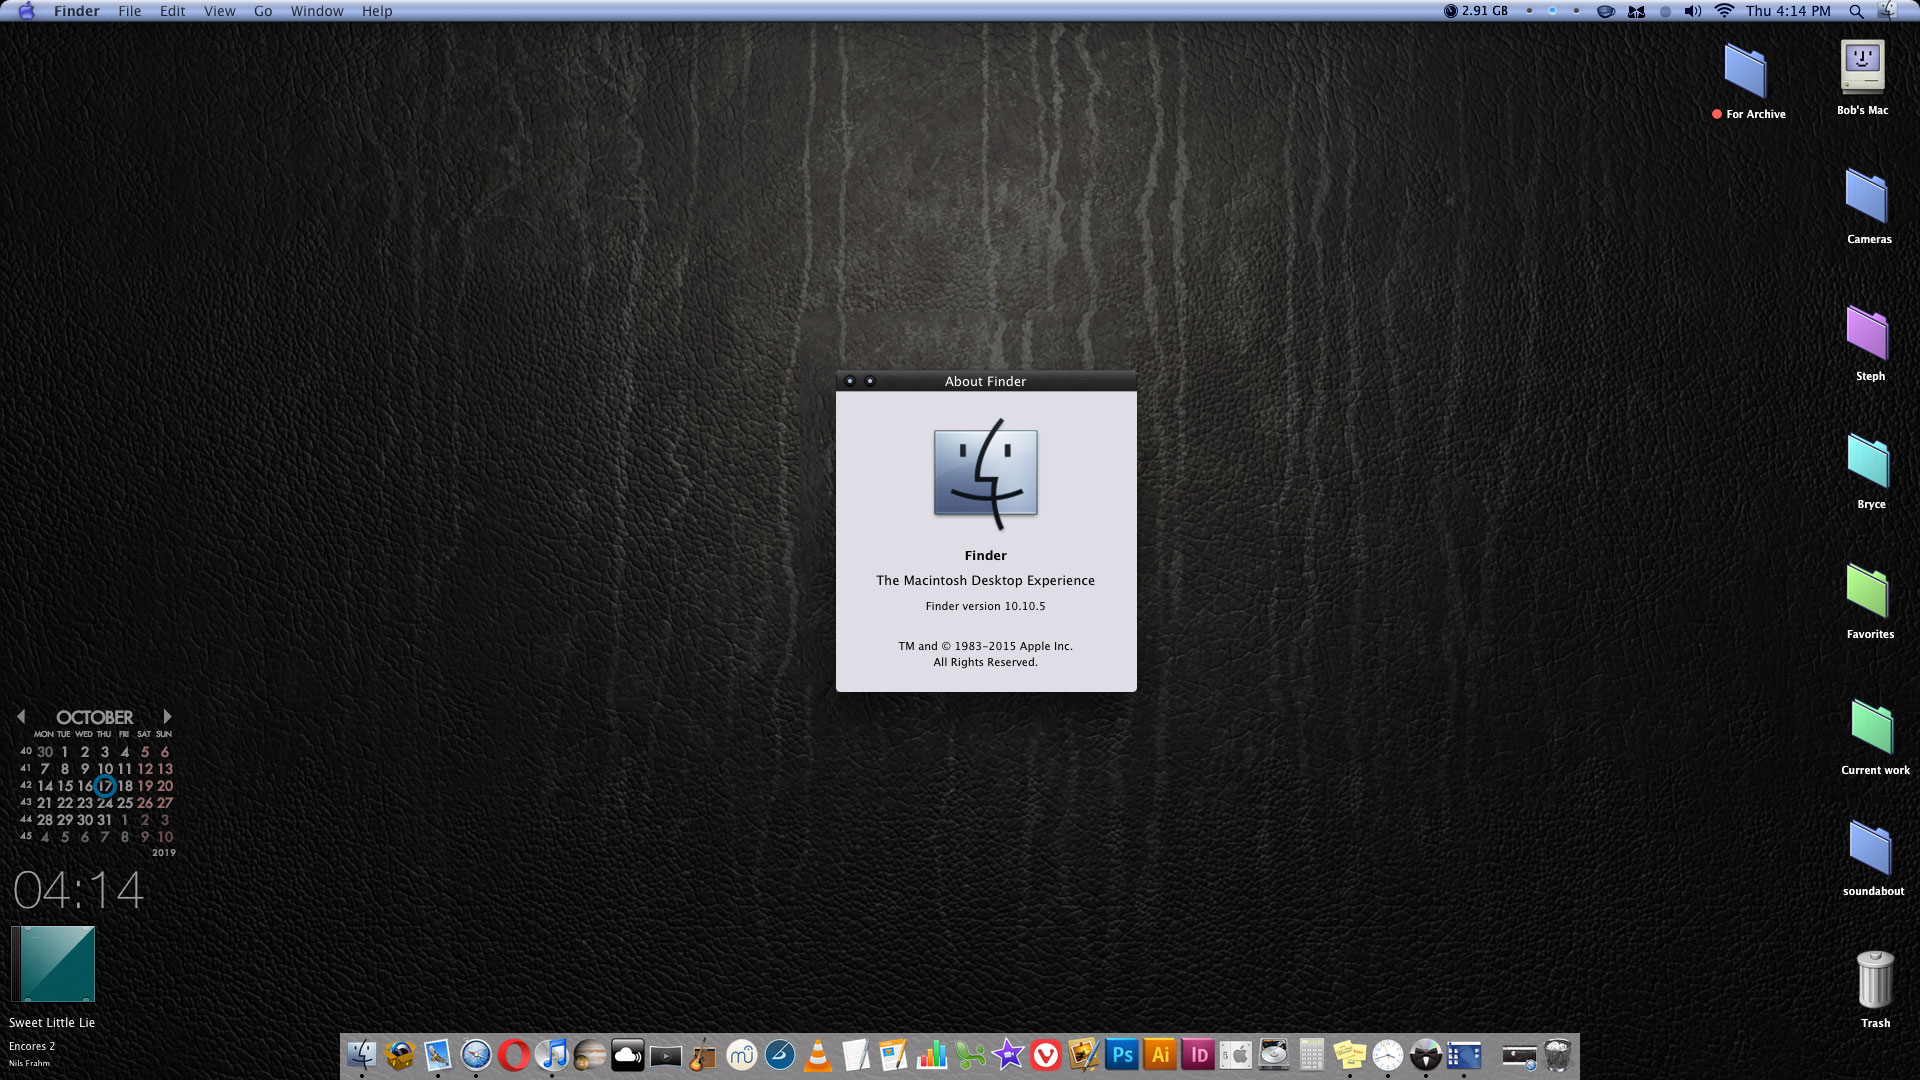The width and height of the screenshot is (1920, 1080).
Task: Close the About Finder window
Action: (850, 381)
